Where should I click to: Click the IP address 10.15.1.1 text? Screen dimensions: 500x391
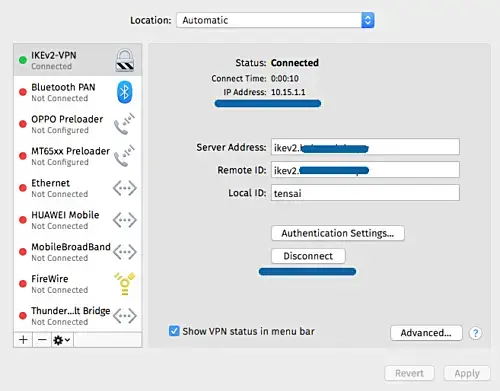(x=288, y=92)
